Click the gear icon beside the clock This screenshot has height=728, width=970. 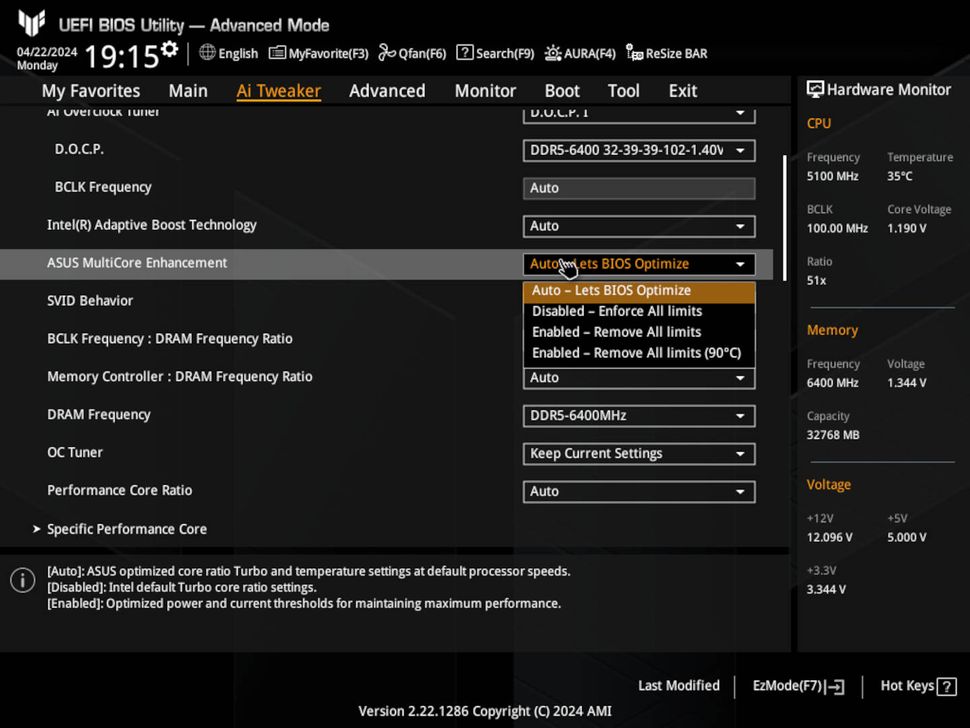click(169, 45)
